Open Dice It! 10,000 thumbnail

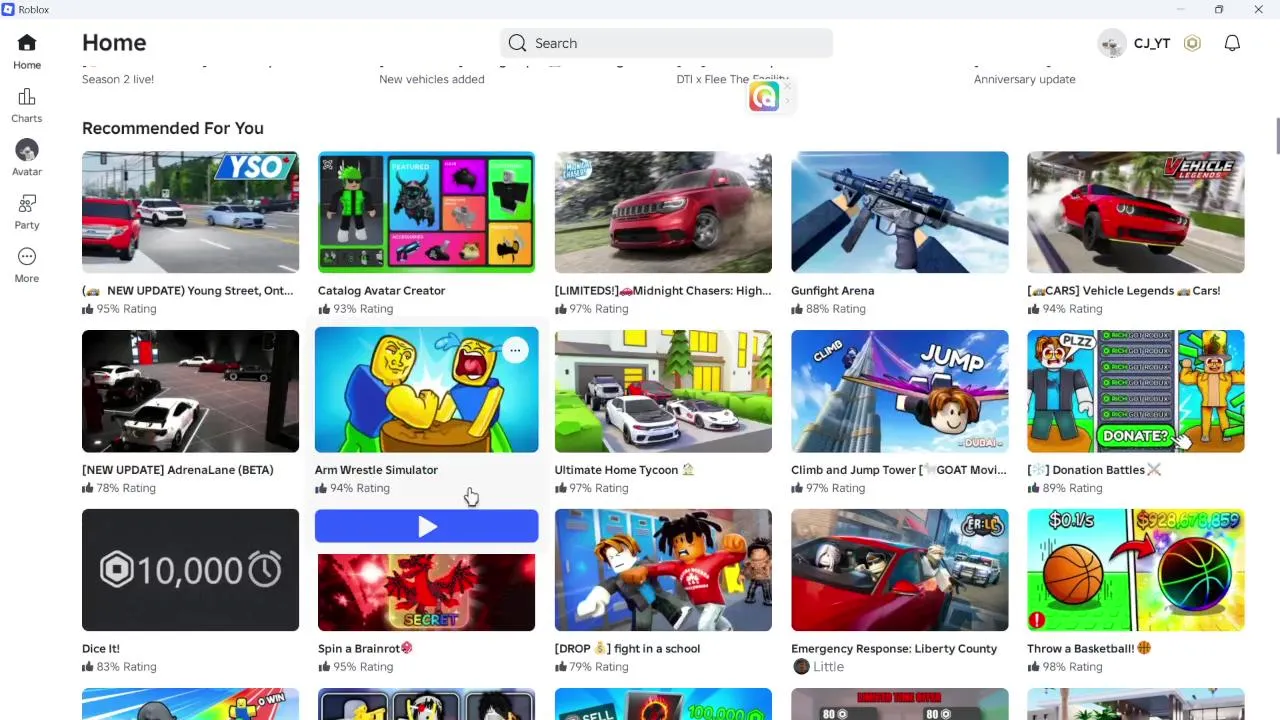click(190, 570)
